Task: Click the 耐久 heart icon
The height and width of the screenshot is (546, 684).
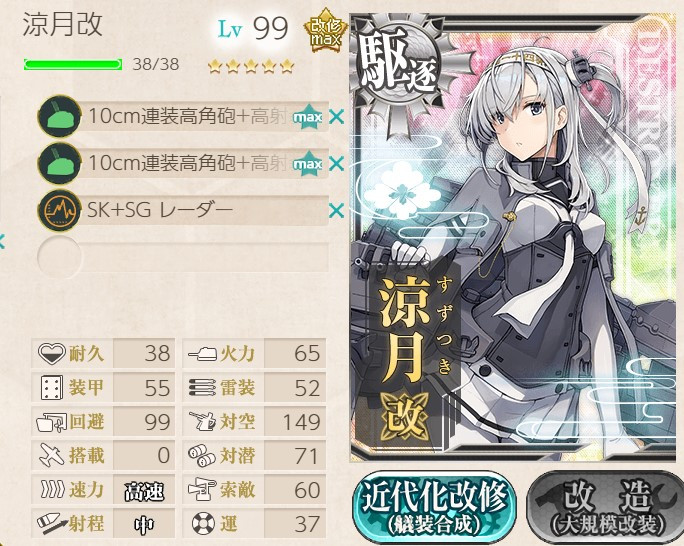Action: [x=51, y=353]
